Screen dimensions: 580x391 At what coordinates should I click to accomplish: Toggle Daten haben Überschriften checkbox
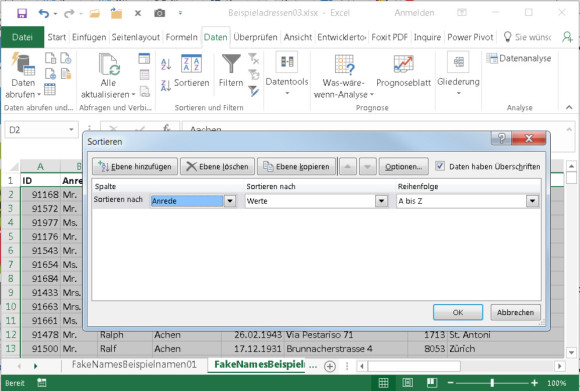(439, 166)
